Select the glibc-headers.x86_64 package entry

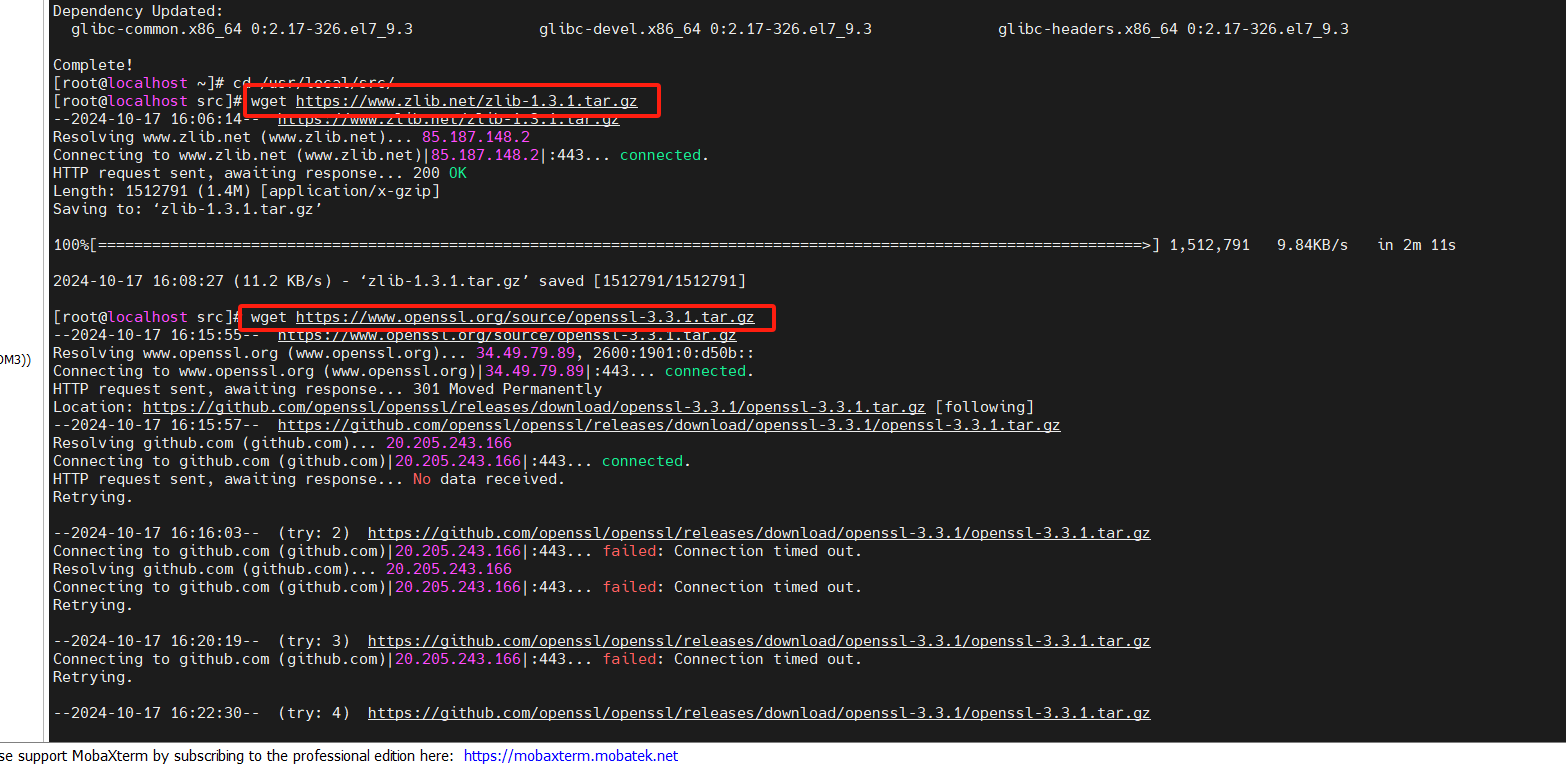point(1173,29)
